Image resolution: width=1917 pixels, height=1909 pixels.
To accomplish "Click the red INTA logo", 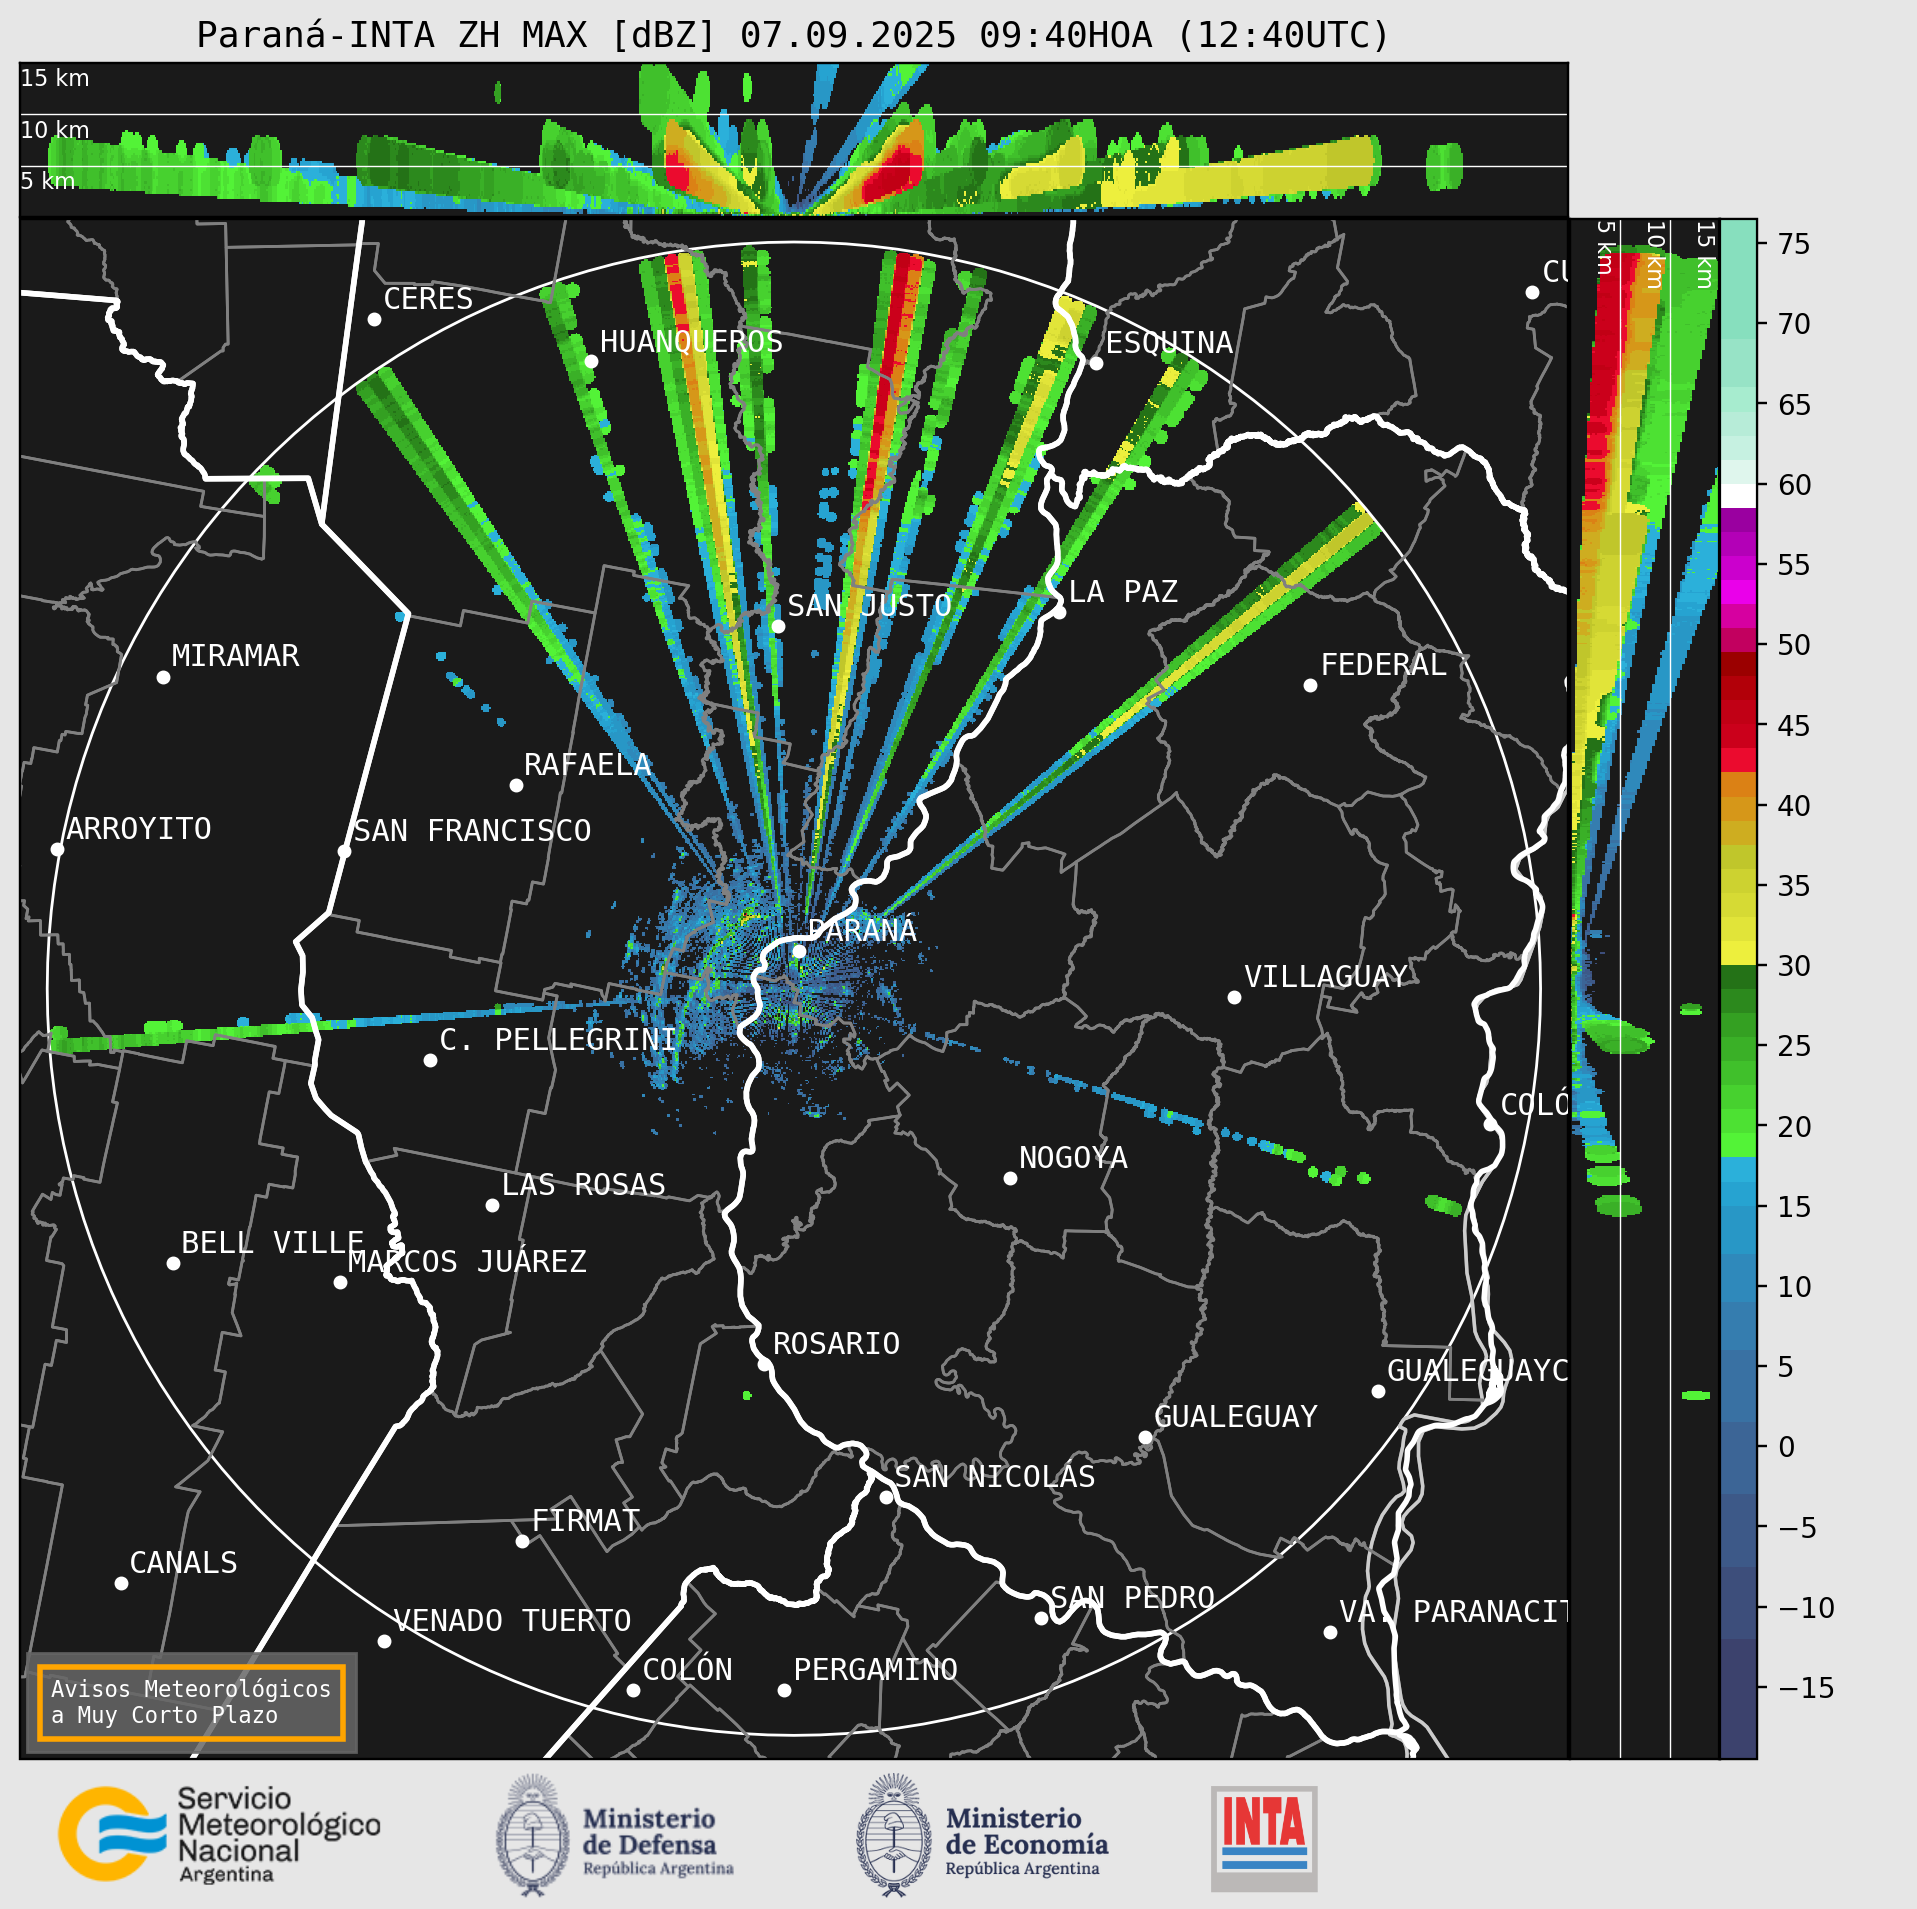I will coord(1264,1838).
